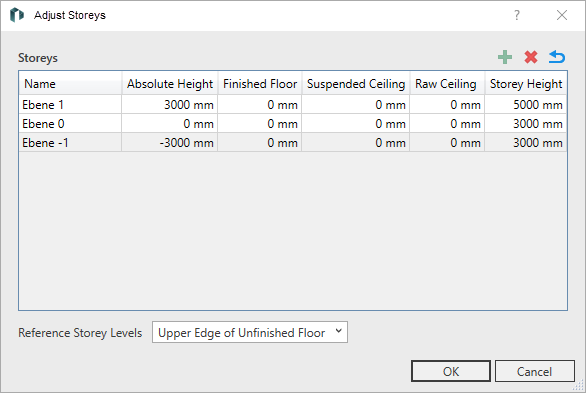Click Absolute Height column header
Screen dimensions: 586x393
170,84
